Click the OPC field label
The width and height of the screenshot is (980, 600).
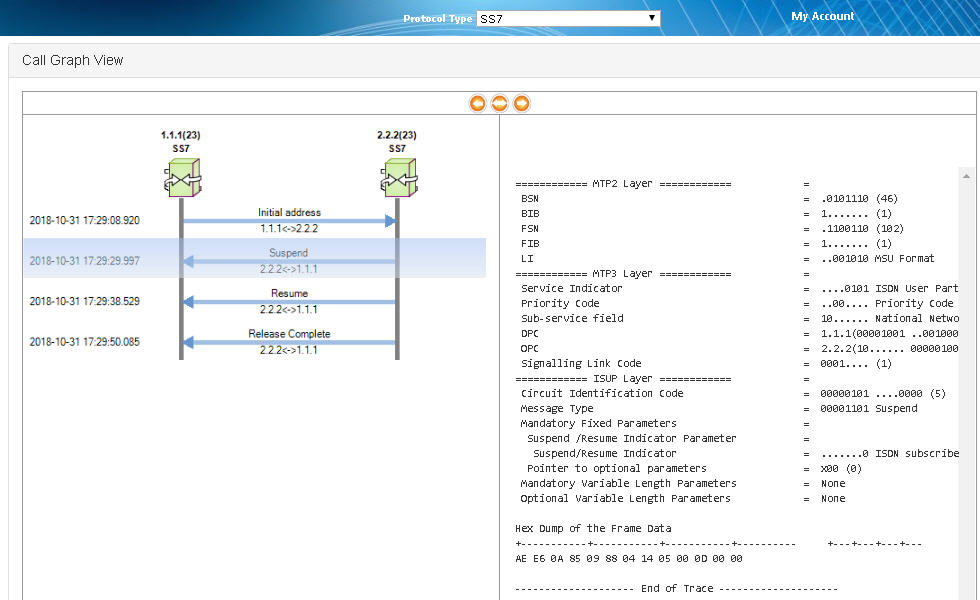(x=529, y=349)
